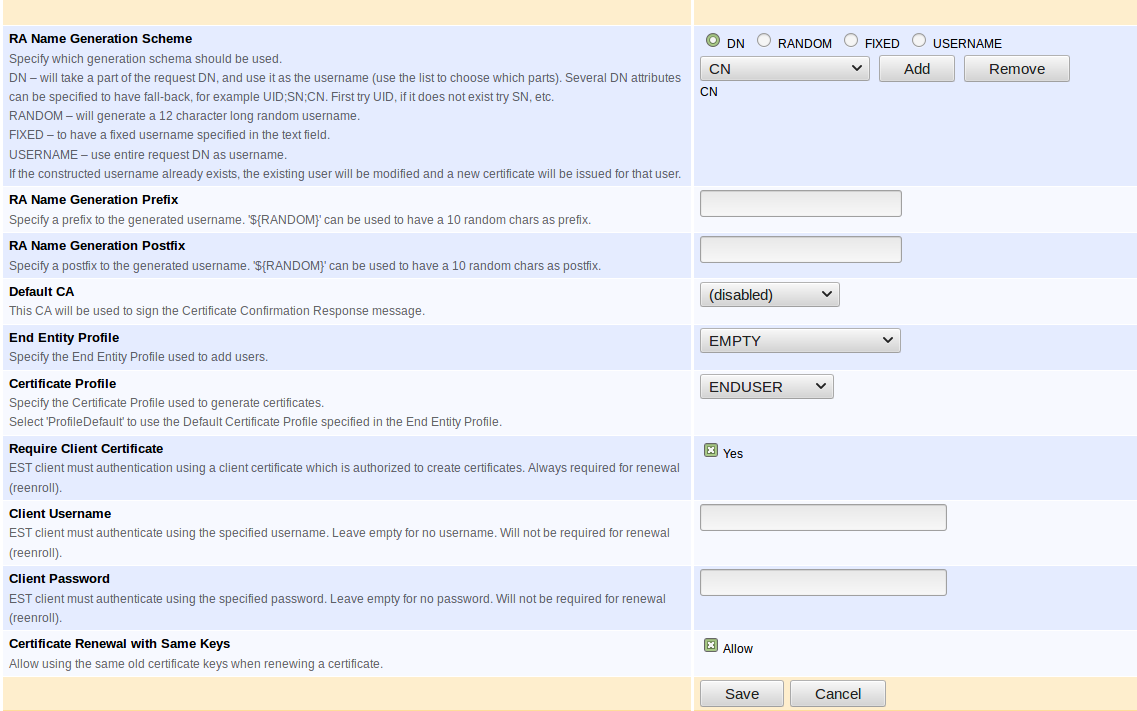
Task: Save the EST configuration
Action: 741,693
